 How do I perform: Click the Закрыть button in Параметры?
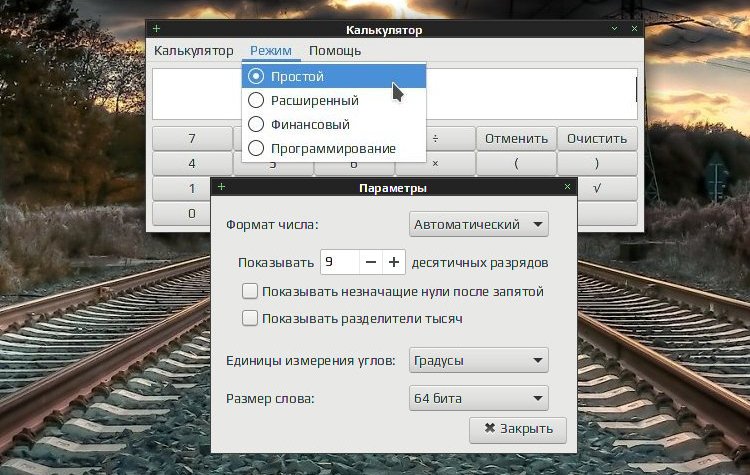click(x=518, y=429)
